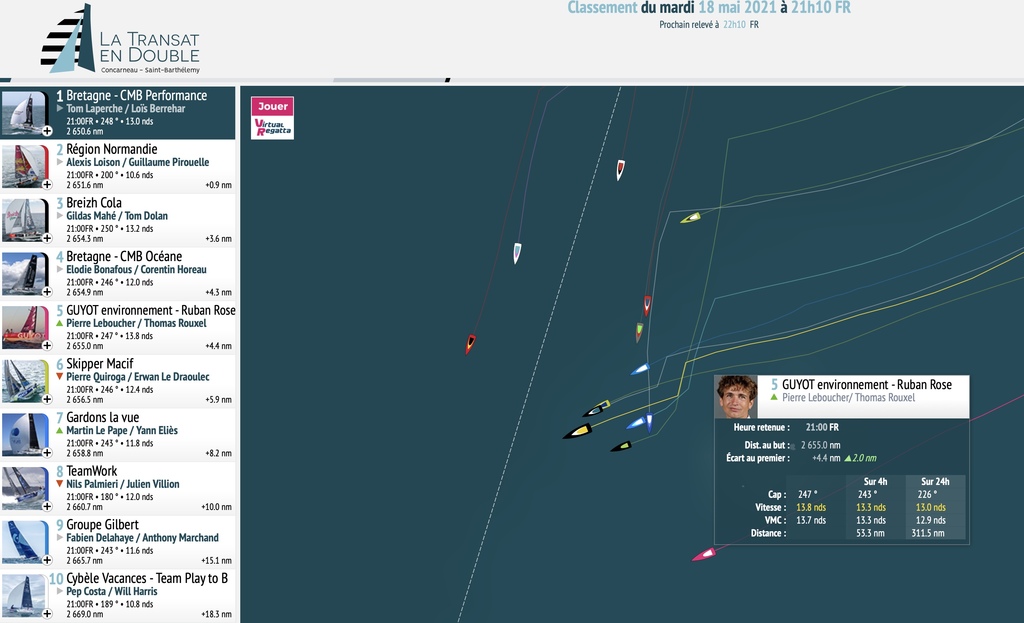This screenshot has height=623, width=1024.
Task: Click the light blue boat marker on map
Action: (x=517, y=253)
